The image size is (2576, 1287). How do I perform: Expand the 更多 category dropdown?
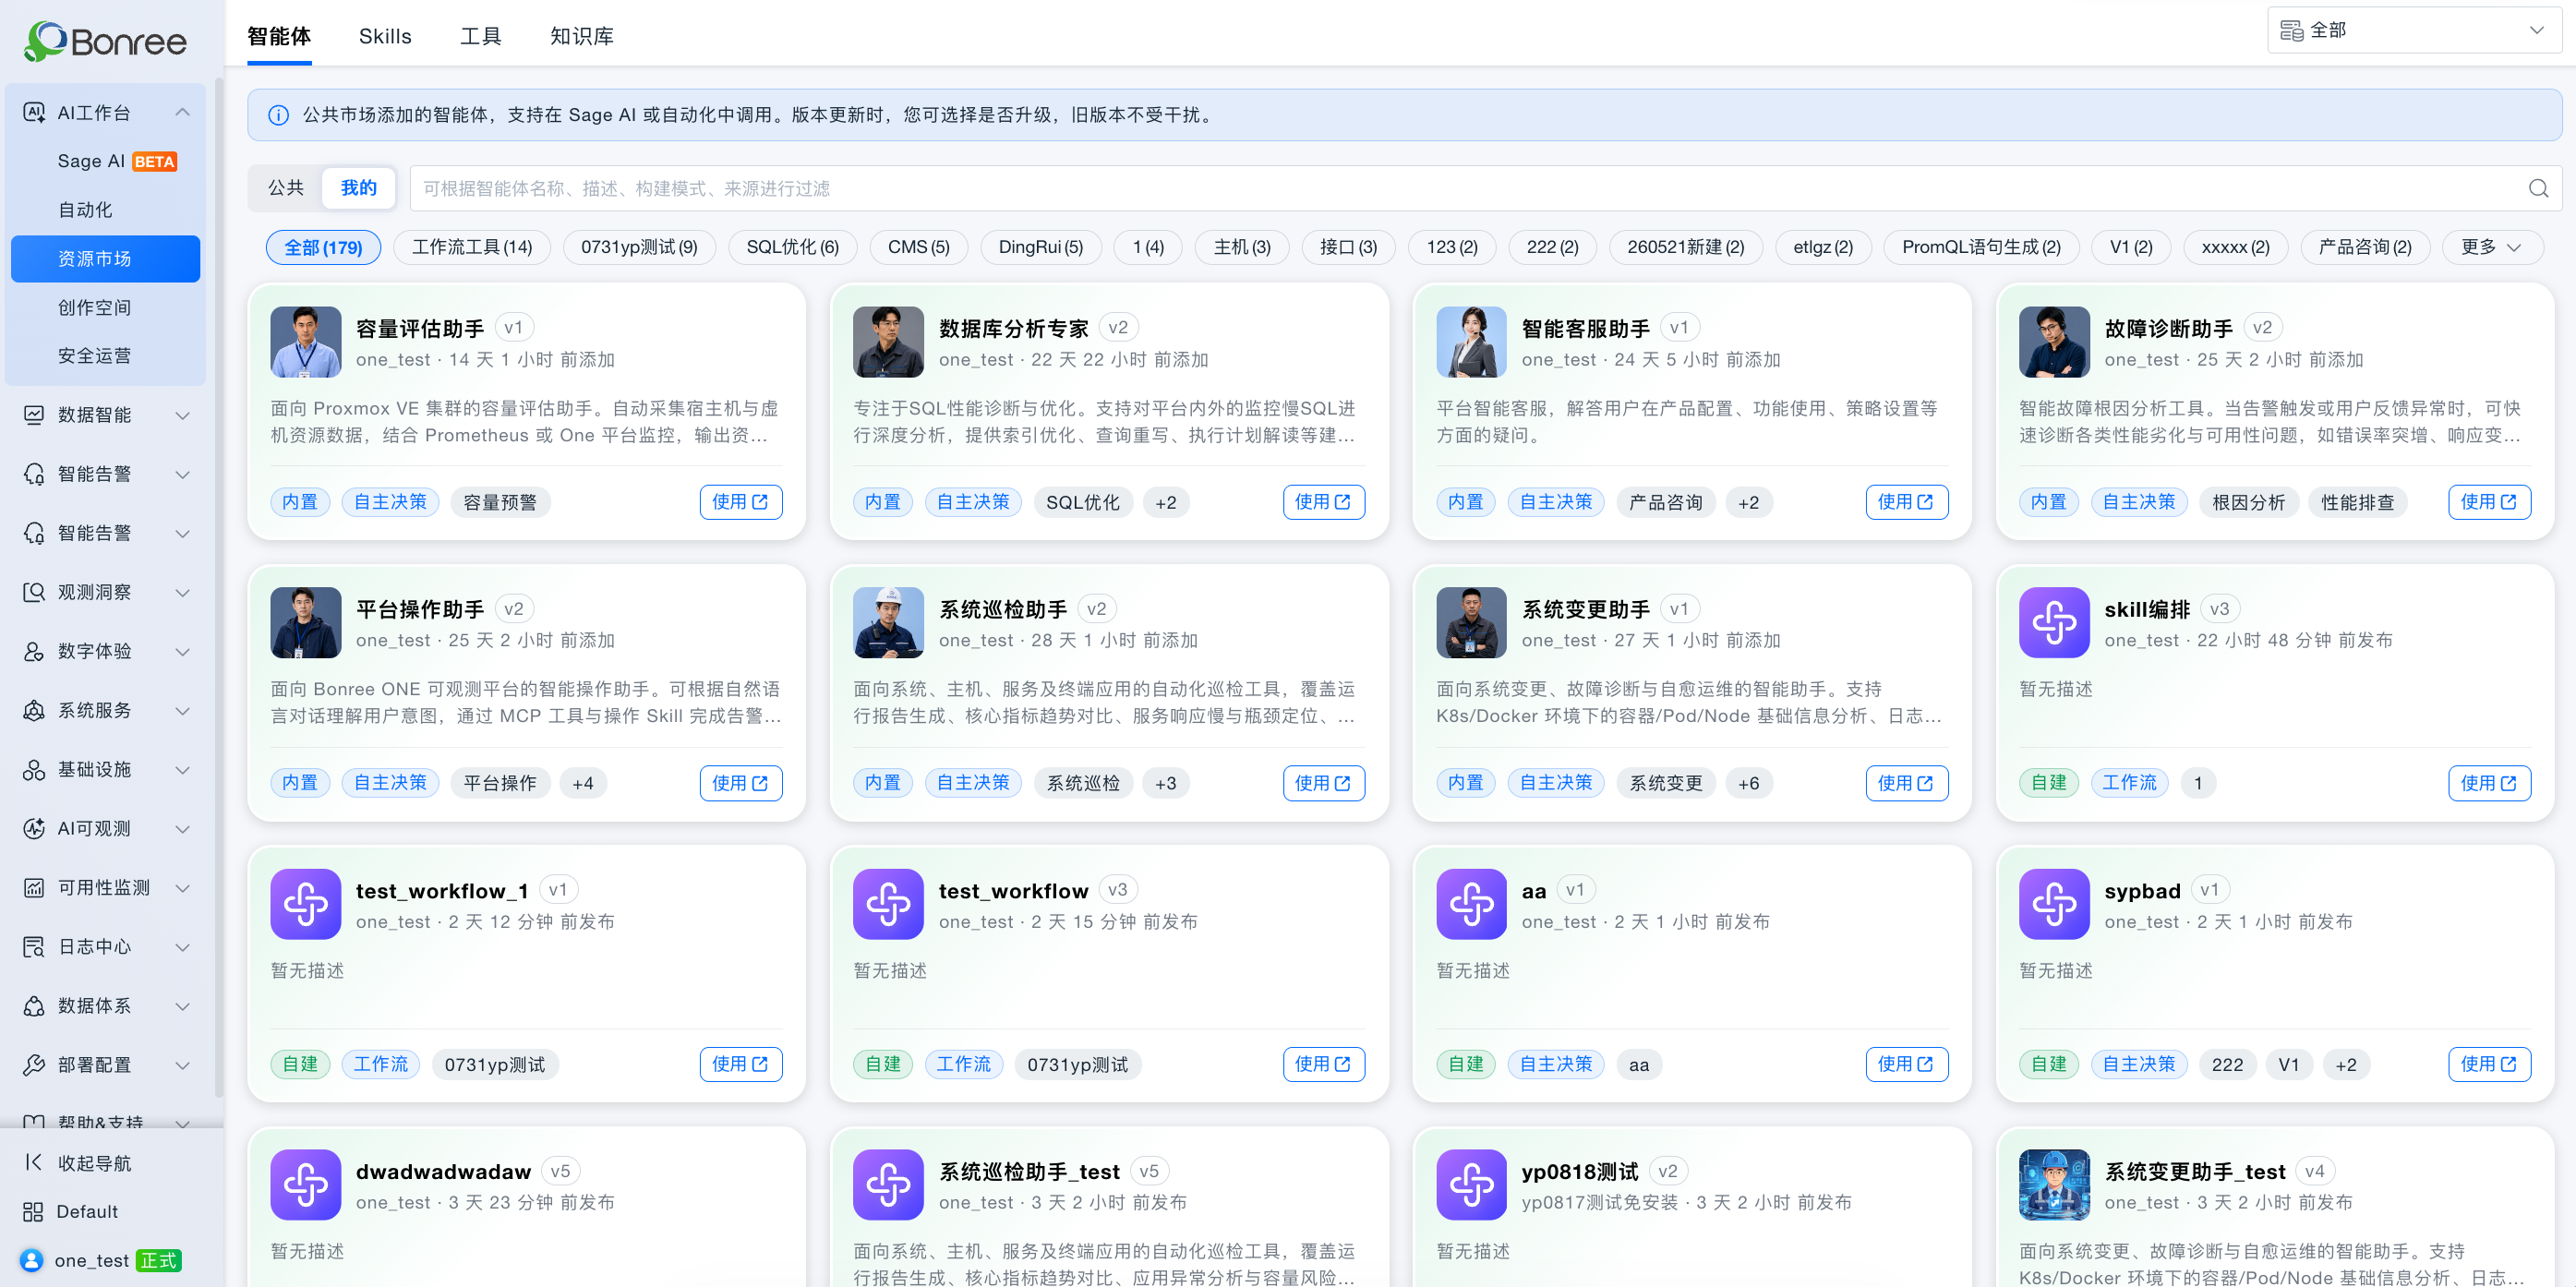[x=2491, y=247]
